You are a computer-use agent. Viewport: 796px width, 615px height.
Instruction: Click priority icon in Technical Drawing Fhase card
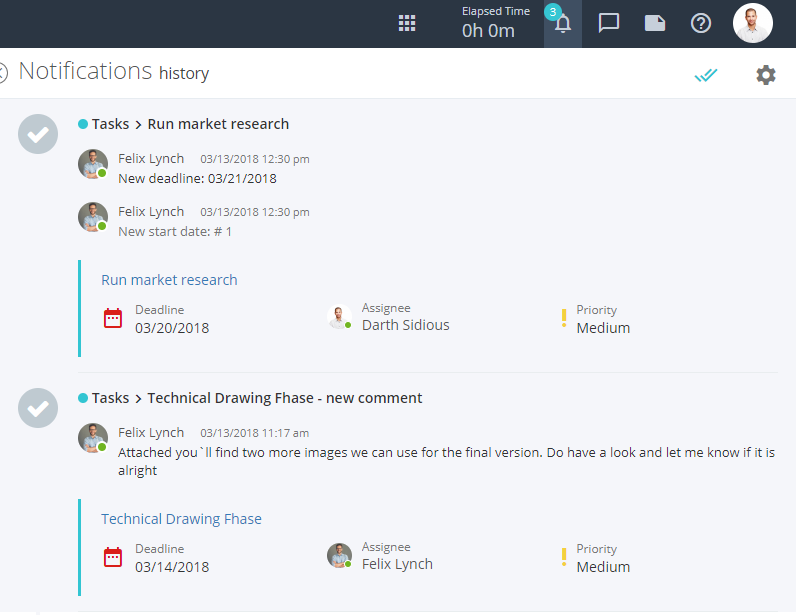coord(564,557)
